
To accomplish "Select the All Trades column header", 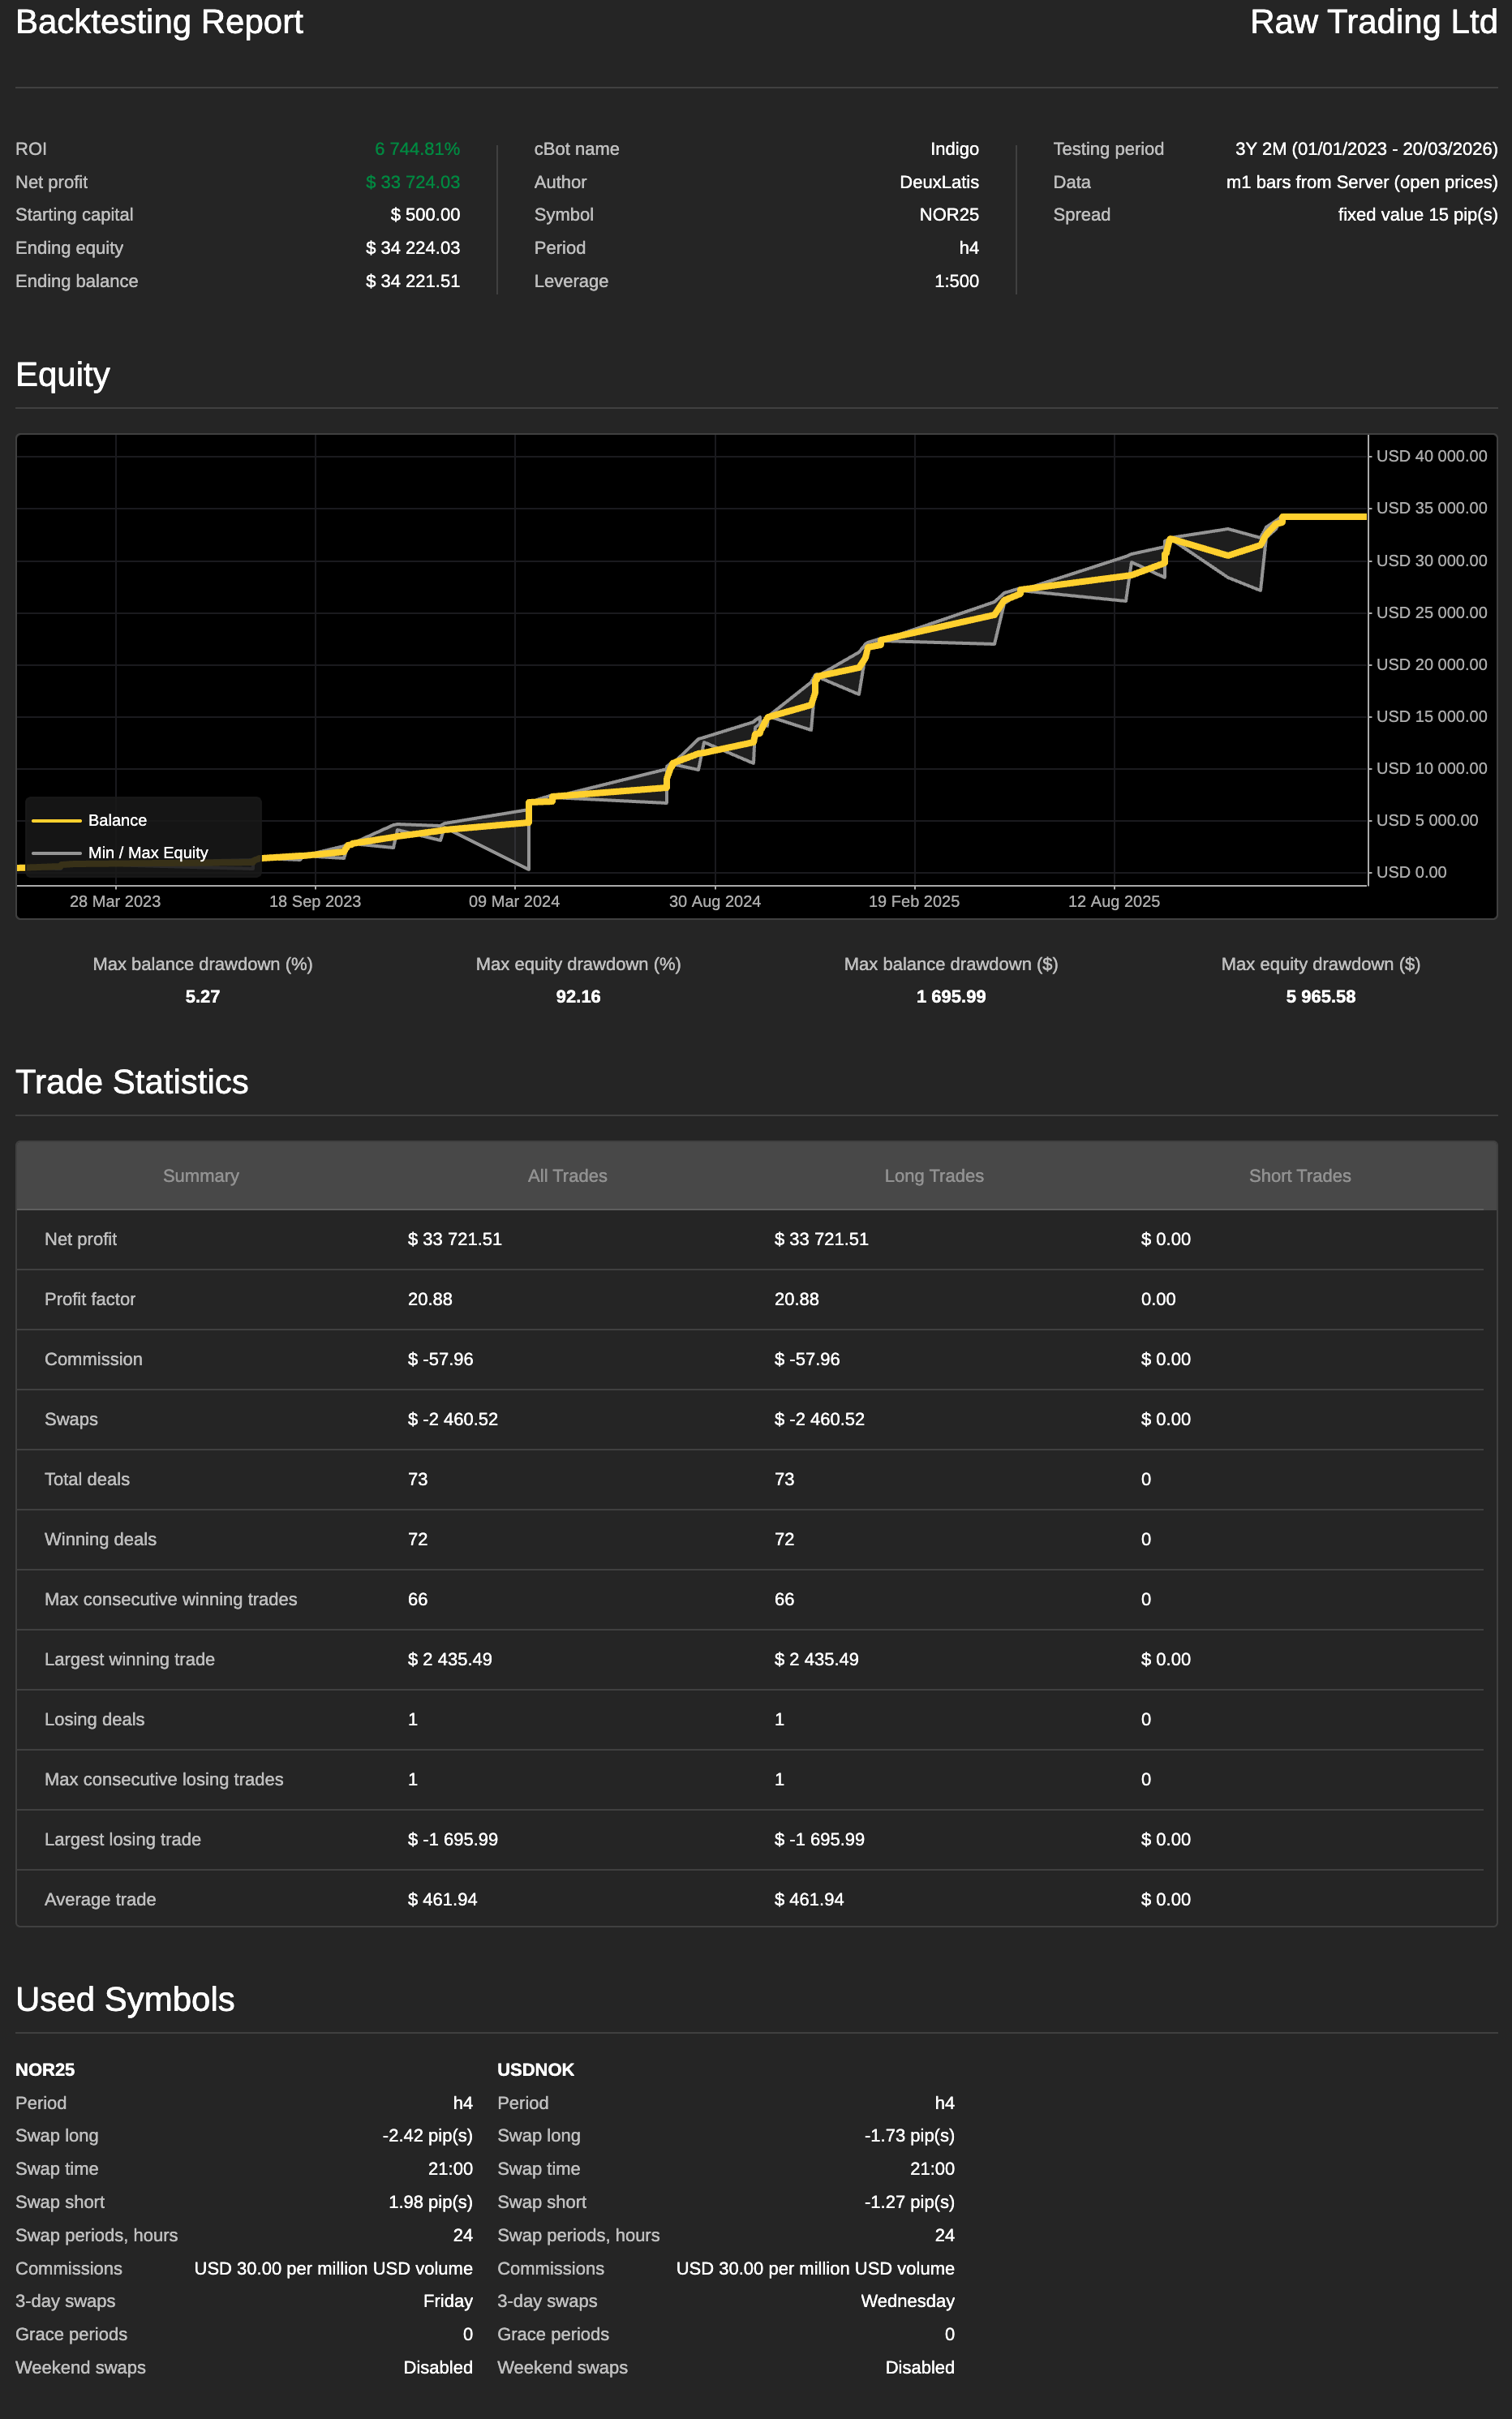I will pyautogui.click(x=567, y=1176).
